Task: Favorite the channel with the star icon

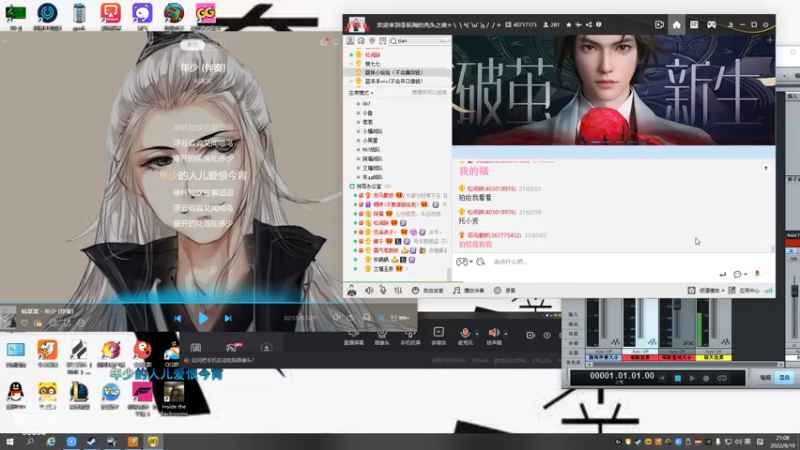Action: pos(568,24)
